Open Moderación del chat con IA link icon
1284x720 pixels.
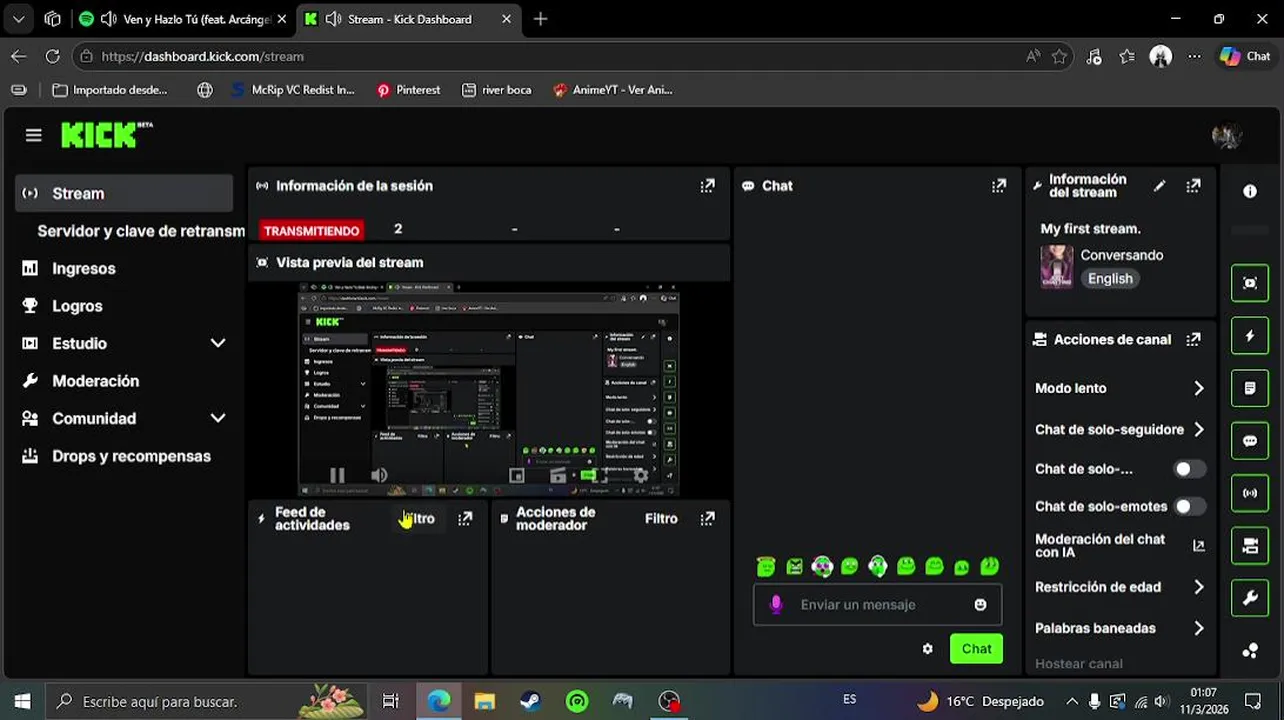click(x=1199, y=546)
